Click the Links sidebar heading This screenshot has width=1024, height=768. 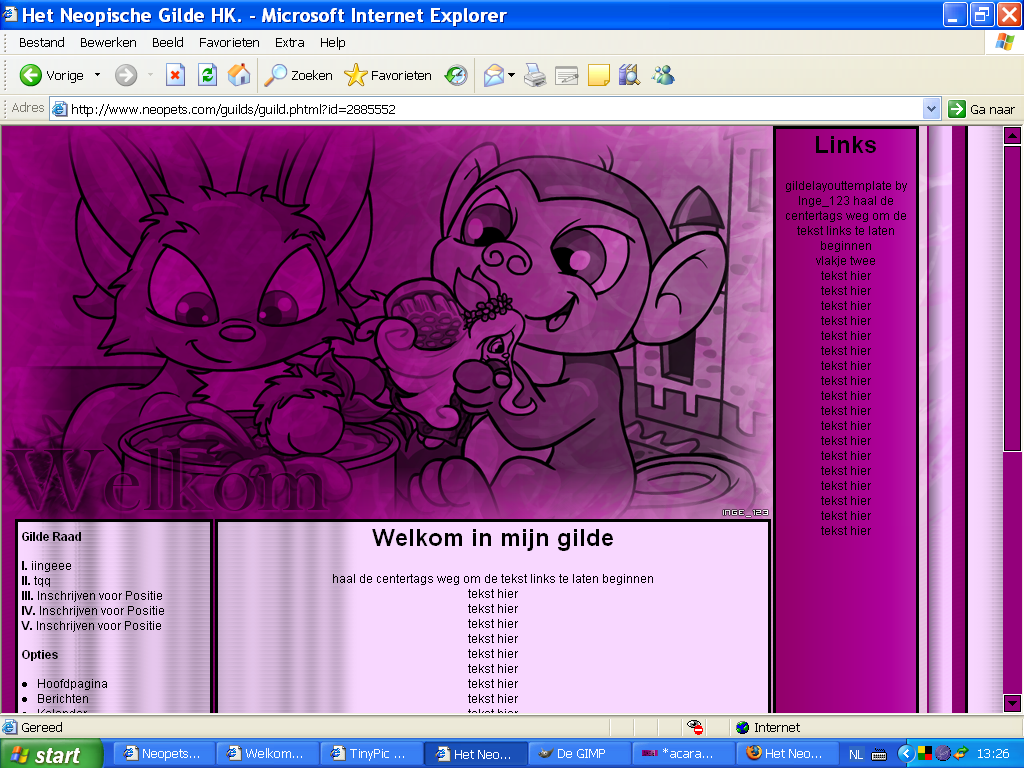coord(845,145)
